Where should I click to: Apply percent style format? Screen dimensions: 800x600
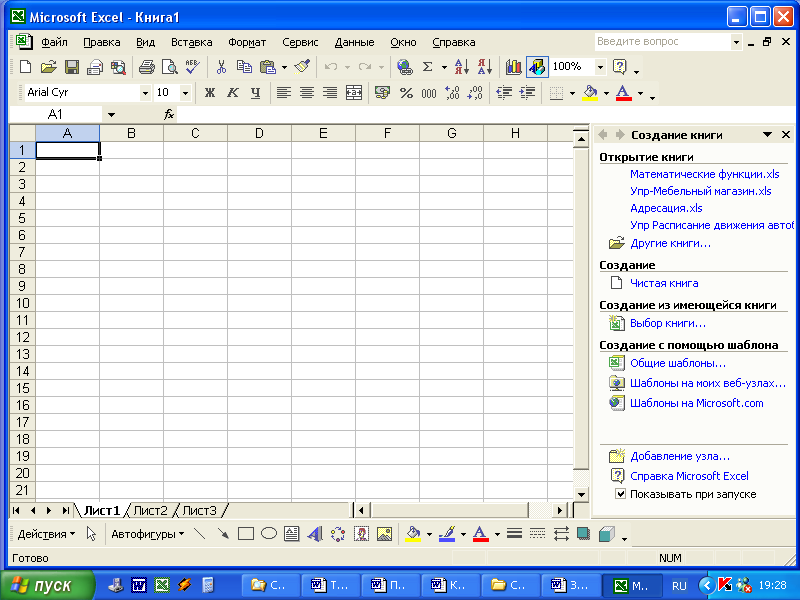coord(406,92)
